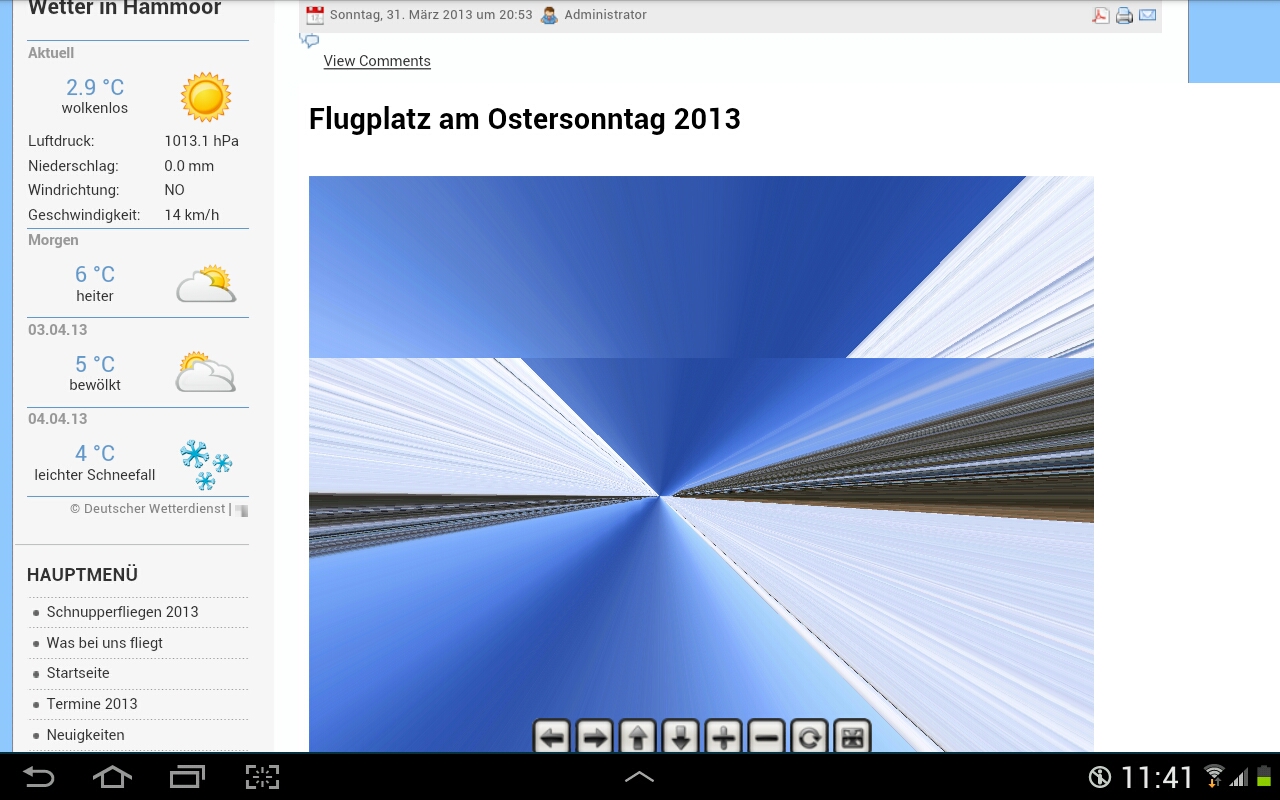Pan the panorama right with arrow button
1280x800 pixels.
click(595, 737)
